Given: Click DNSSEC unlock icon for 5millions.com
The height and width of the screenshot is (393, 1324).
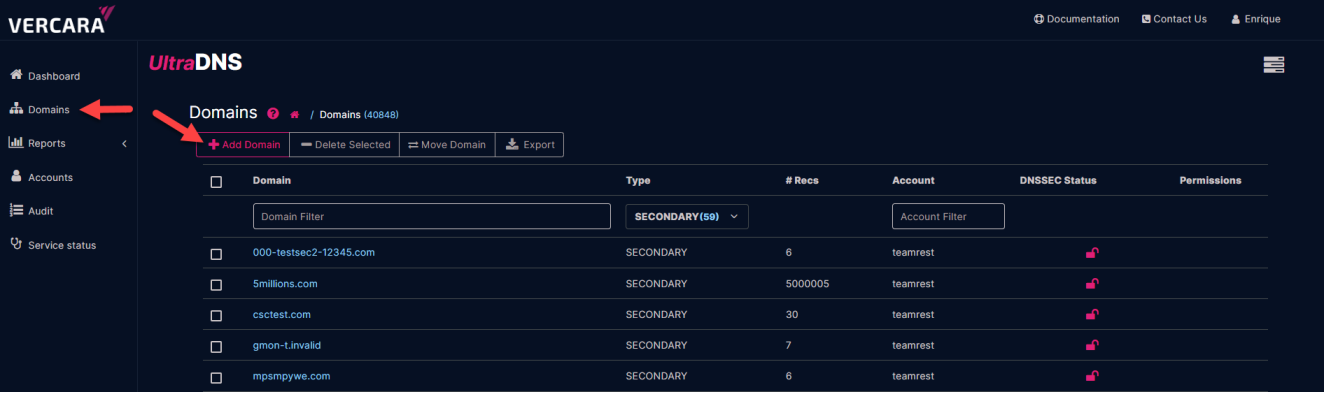Looking at the screenshot, I should (x=1092, y=284).
